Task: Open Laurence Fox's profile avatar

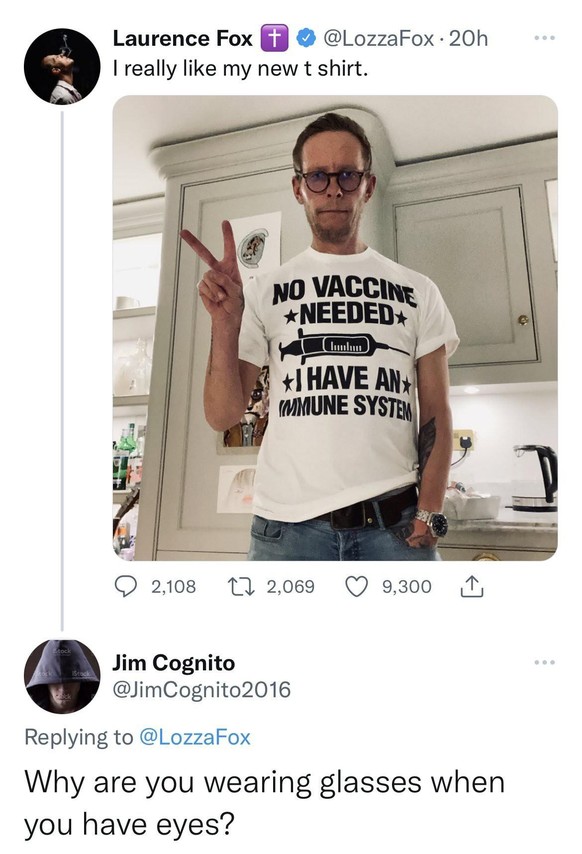Action: (x=62, y=66)
